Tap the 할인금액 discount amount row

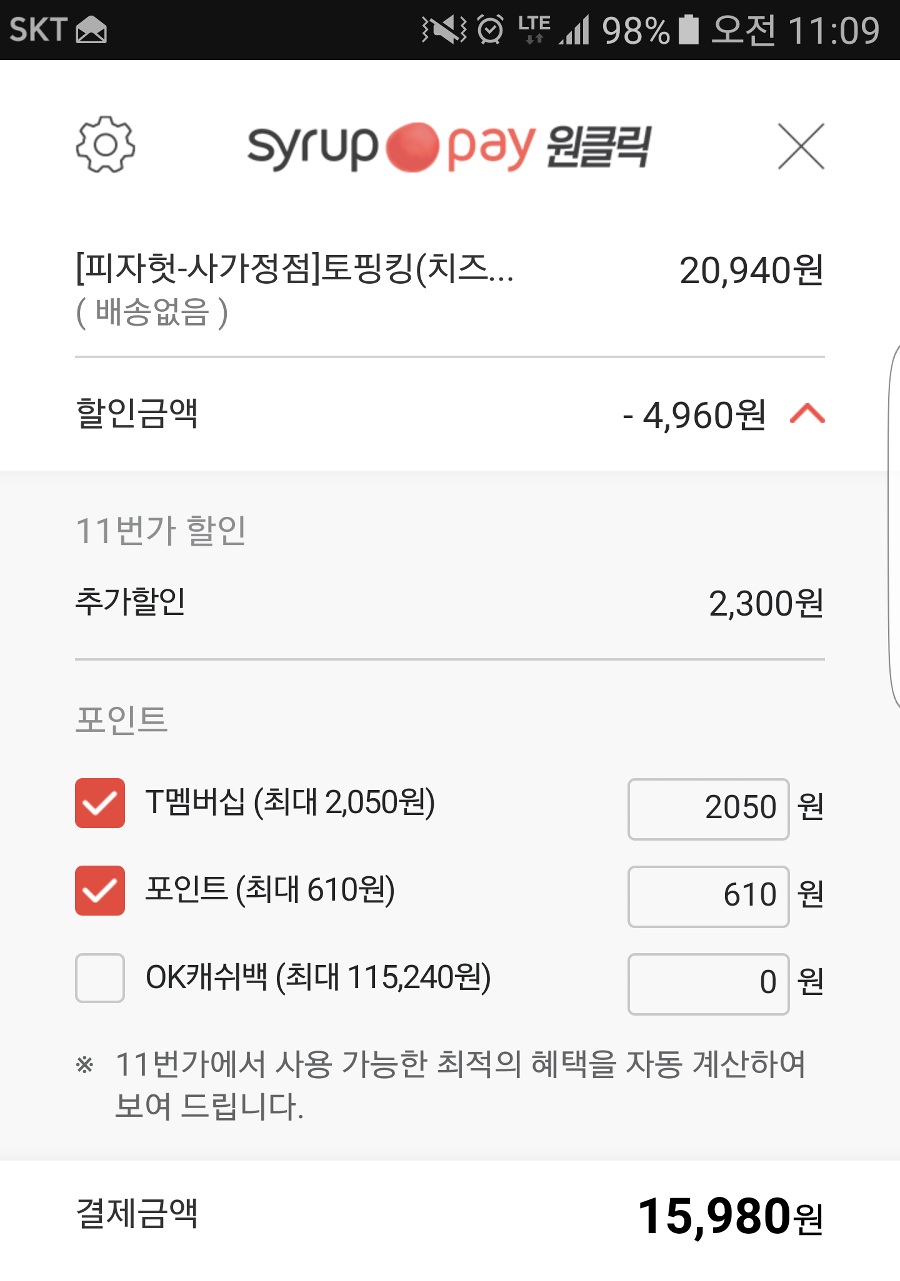tap(450, 414)
